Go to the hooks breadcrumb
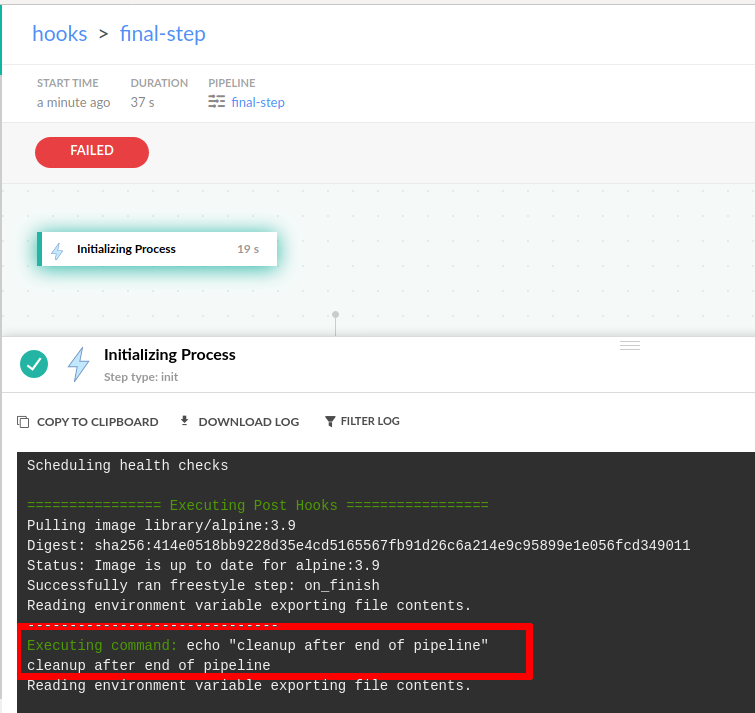 (59, 34)
